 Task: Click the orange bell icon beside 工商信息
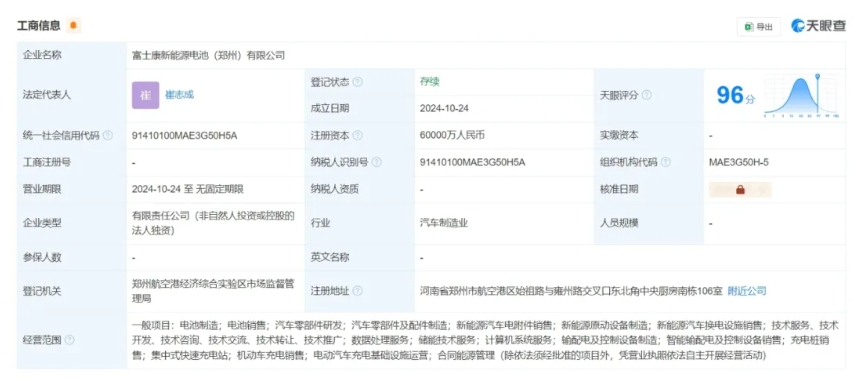click(x=73, y=25)
